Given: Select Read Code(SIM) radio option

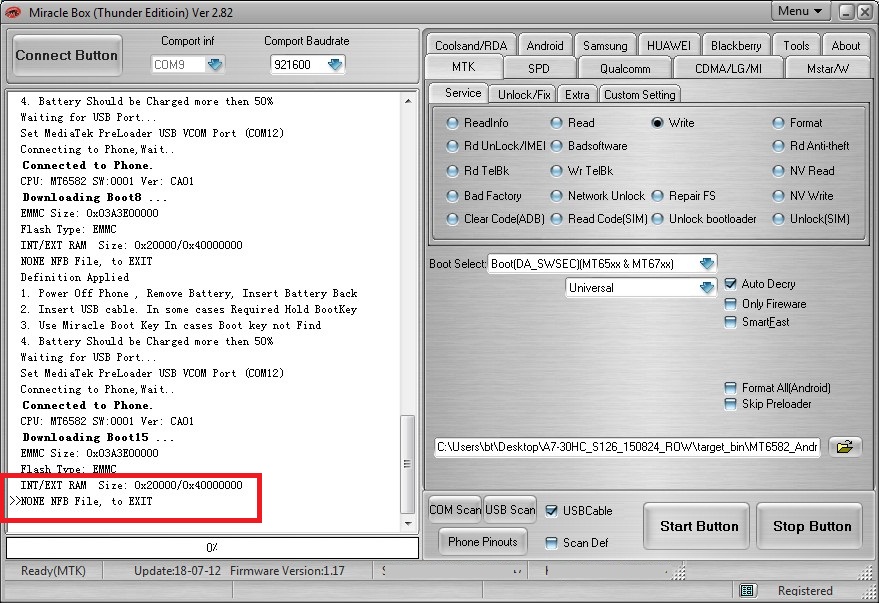Looking at the screenshot, I should 556,219.
